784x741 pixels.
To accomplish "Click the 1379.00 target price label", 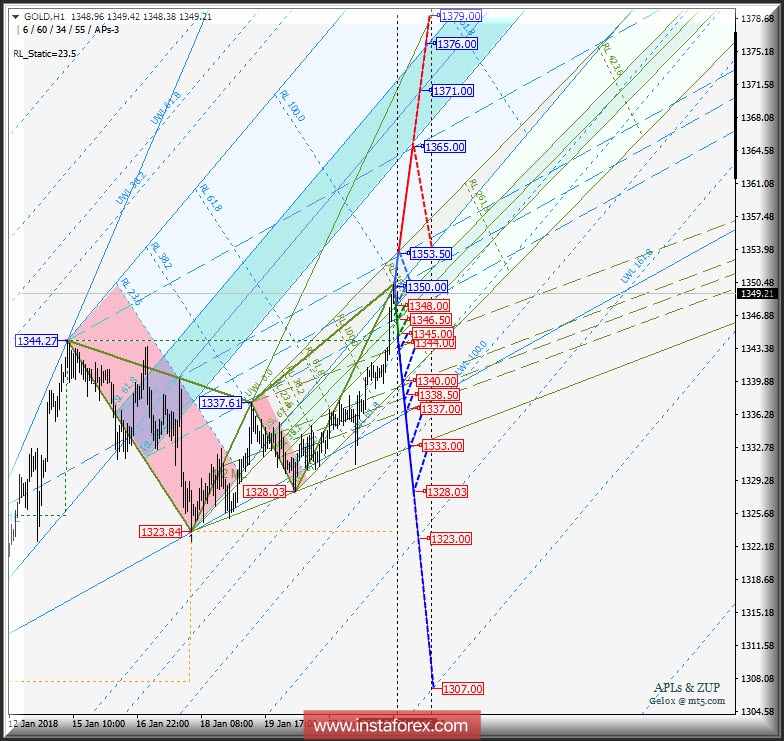I will pos(460,16).
